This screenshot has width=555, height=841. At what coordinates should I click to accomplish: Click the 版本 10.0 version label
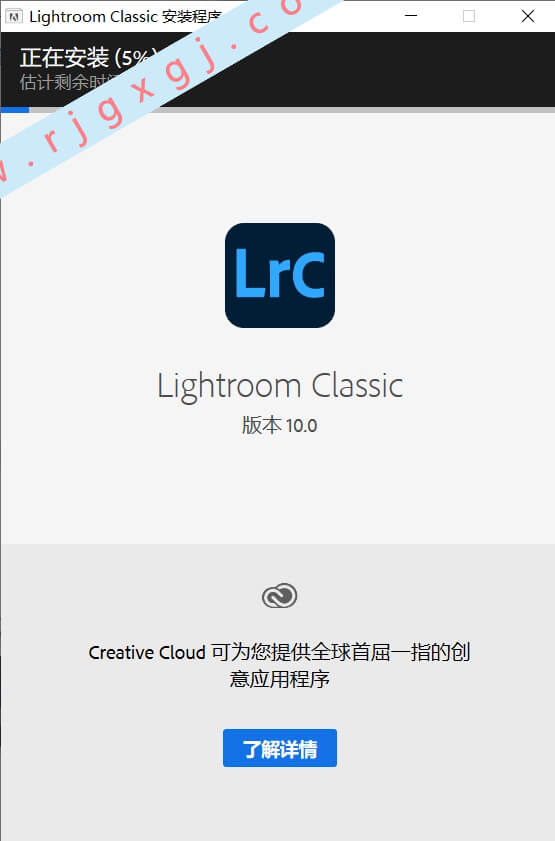click(x=279, y=425)
